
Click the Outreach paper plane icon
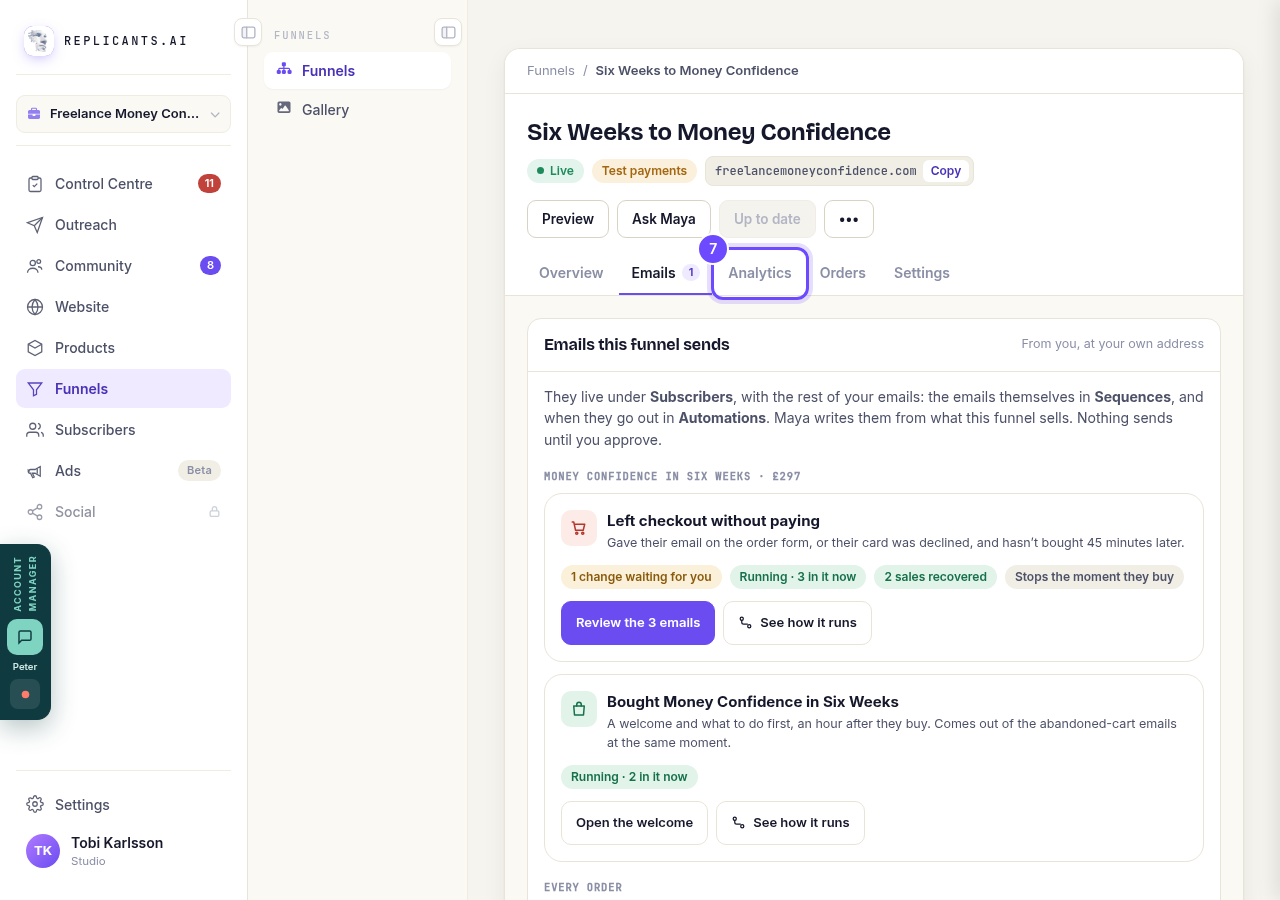[x=35, y=225]
